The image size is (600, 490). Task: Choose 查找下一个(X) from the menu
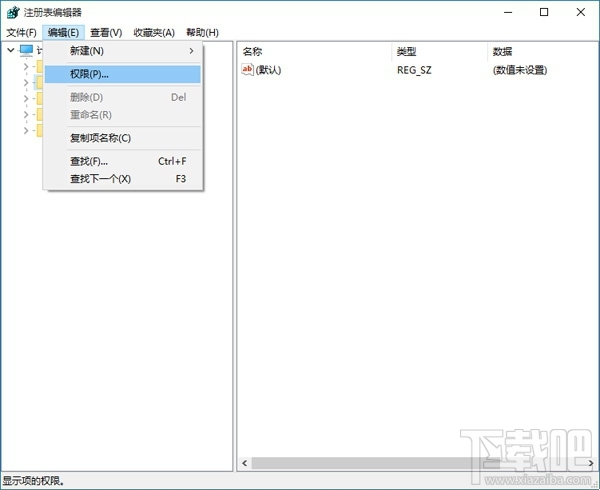coord(122,179)
